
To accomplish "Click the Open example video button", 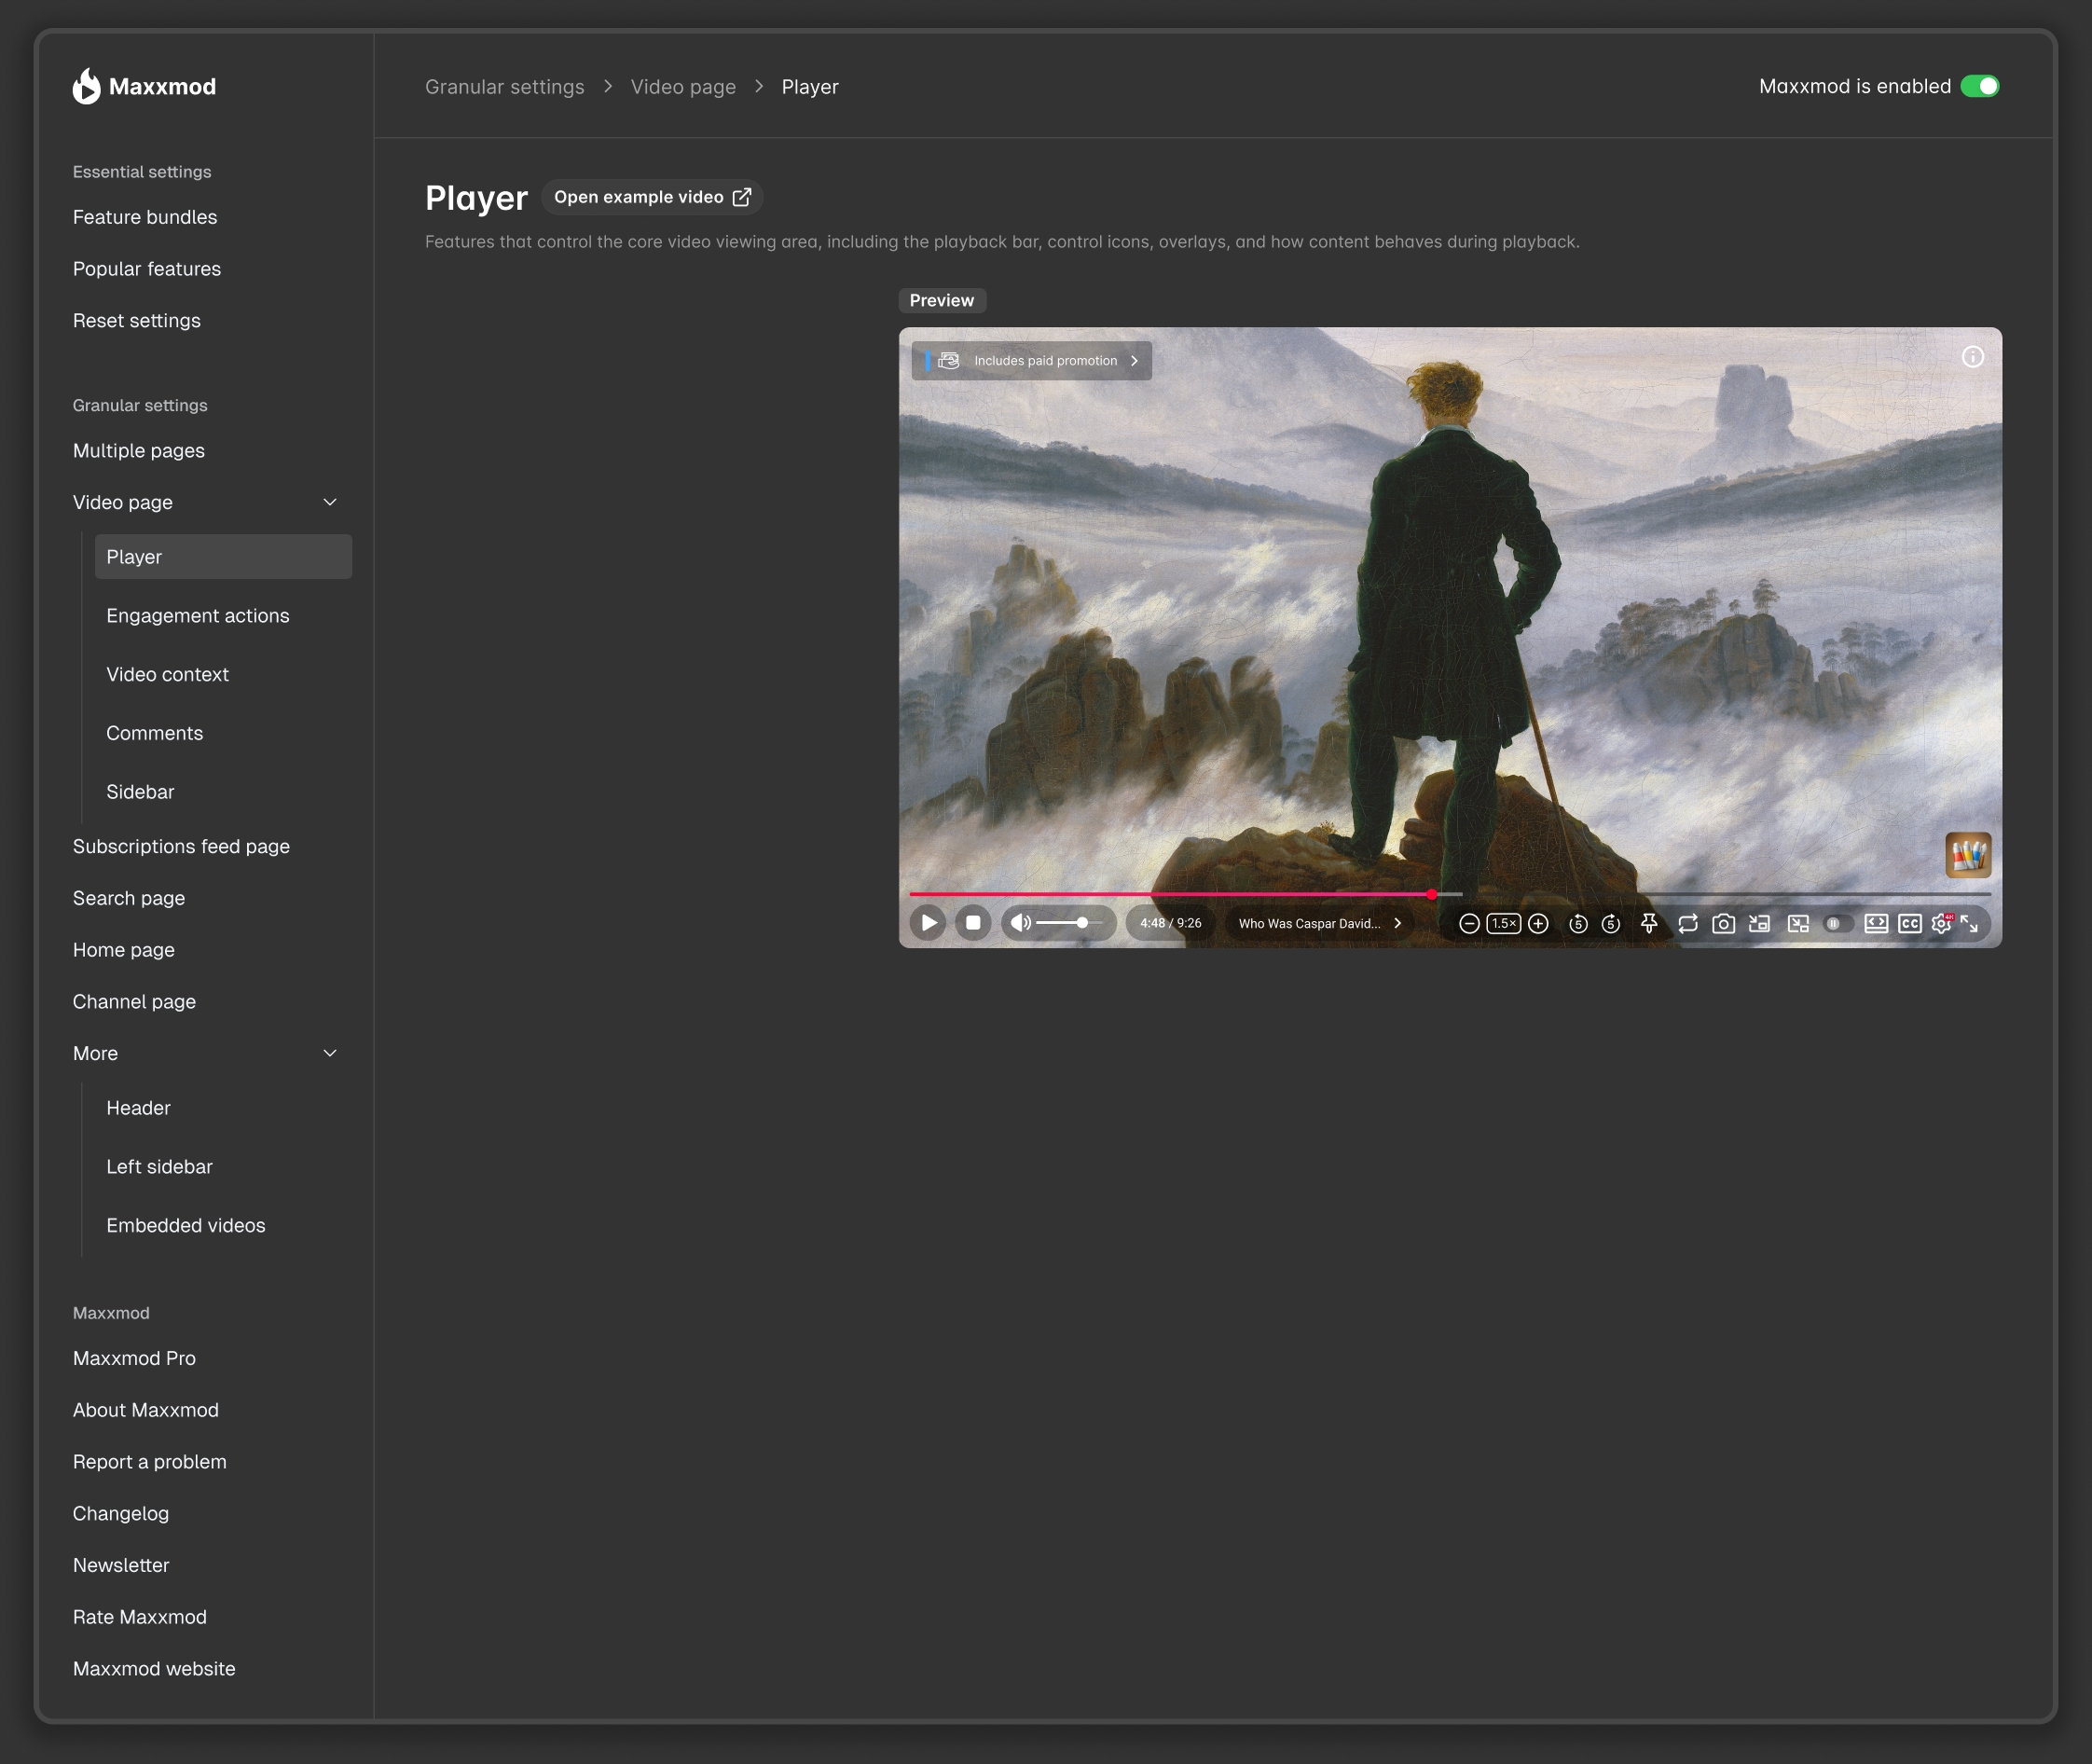I will tap(652, 197).
